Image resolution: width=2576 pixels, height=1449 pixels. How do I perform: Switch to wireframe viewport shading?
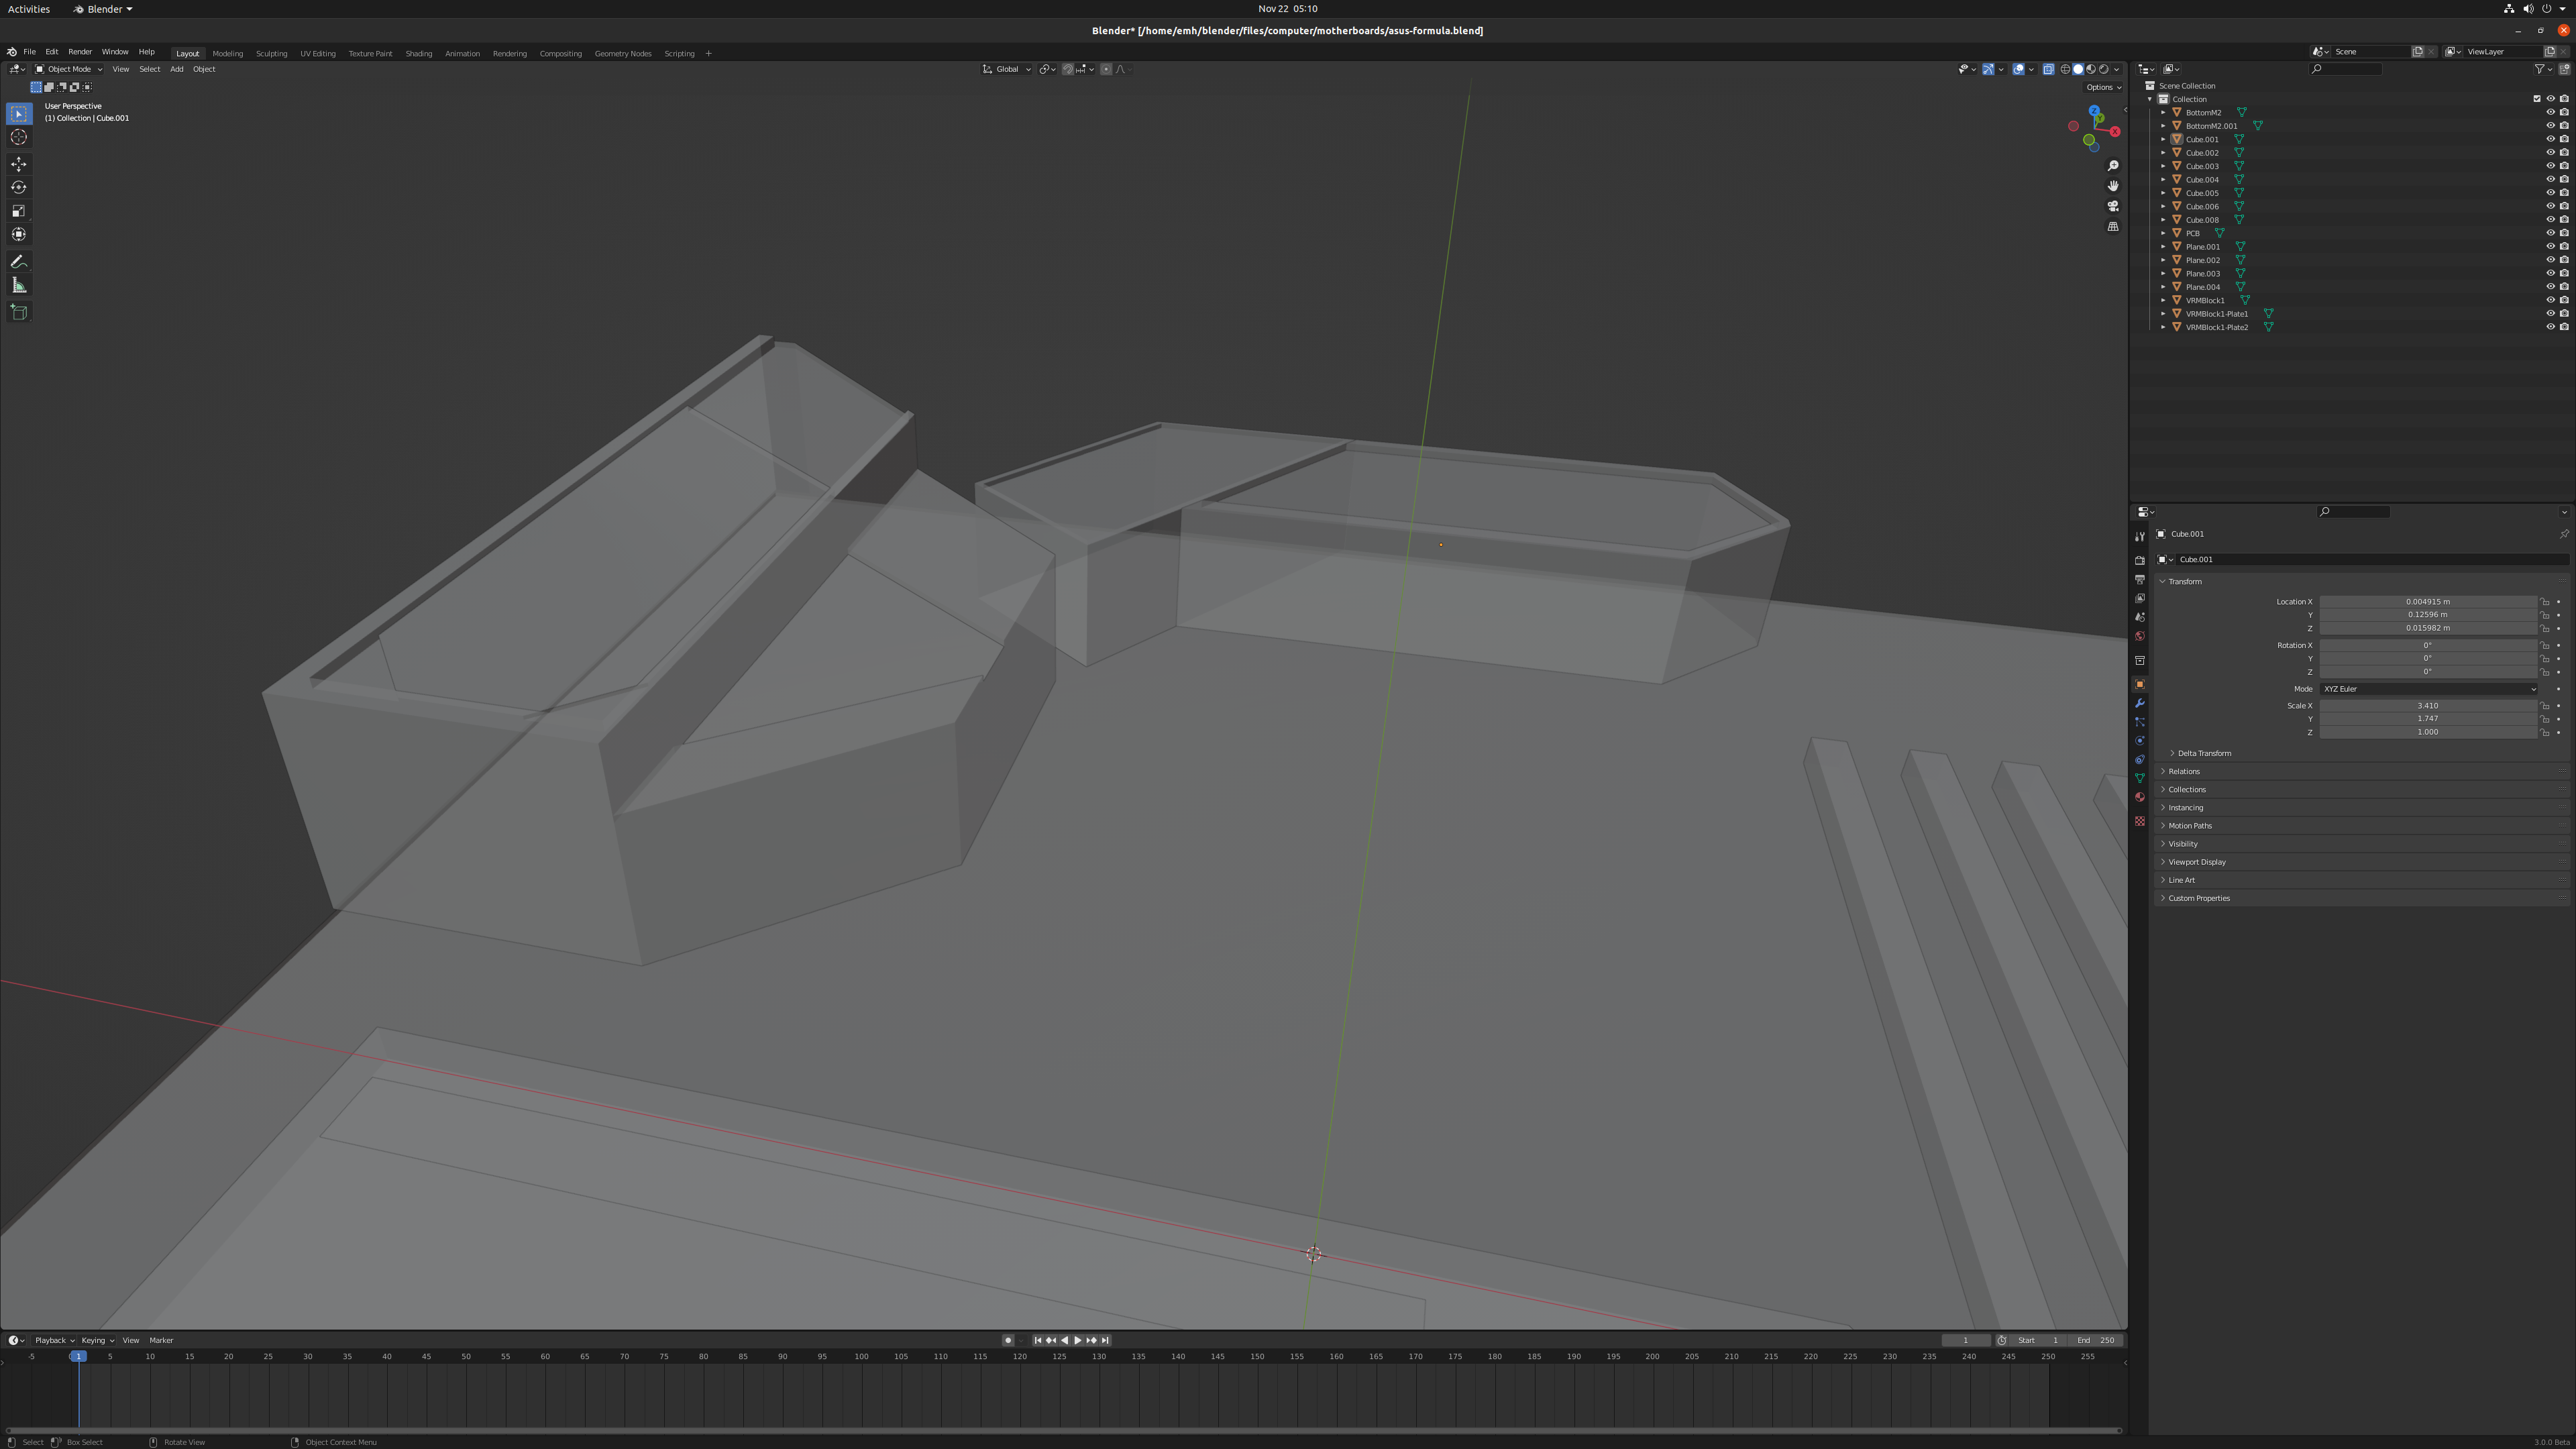[2065, 69]
